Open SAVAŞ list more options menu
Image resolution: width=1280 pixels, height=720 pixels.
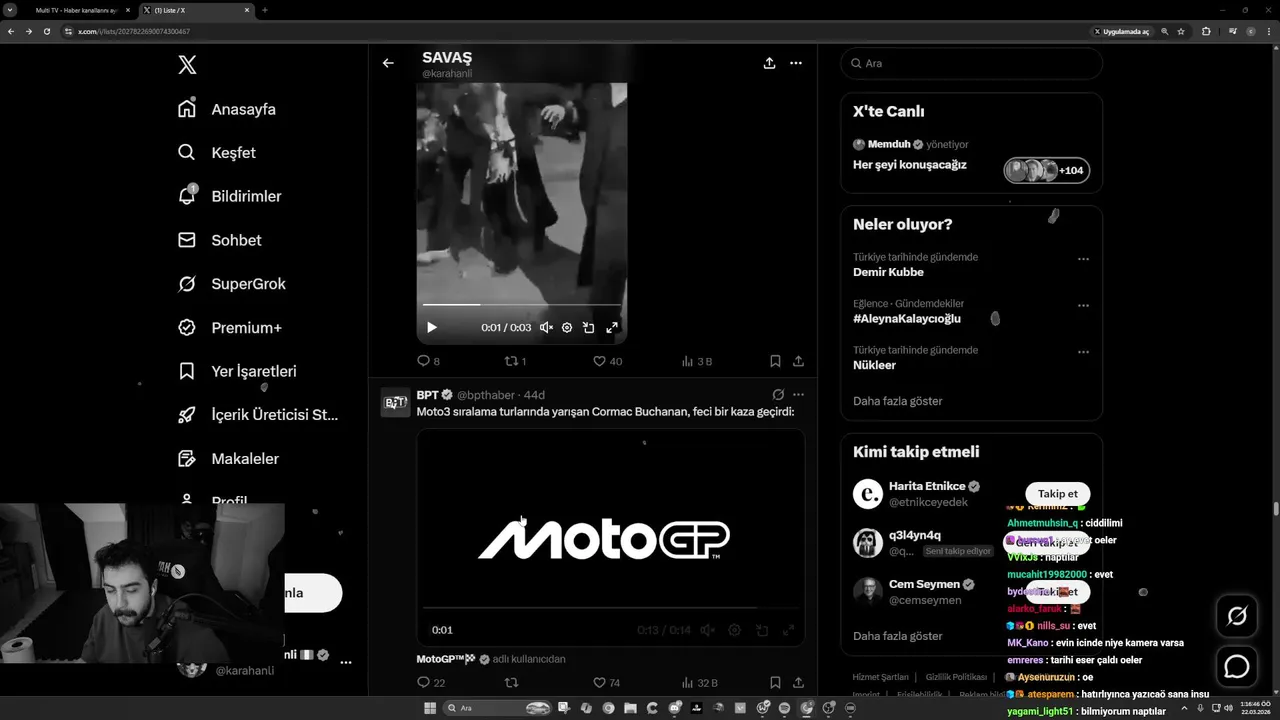point(796,63)
